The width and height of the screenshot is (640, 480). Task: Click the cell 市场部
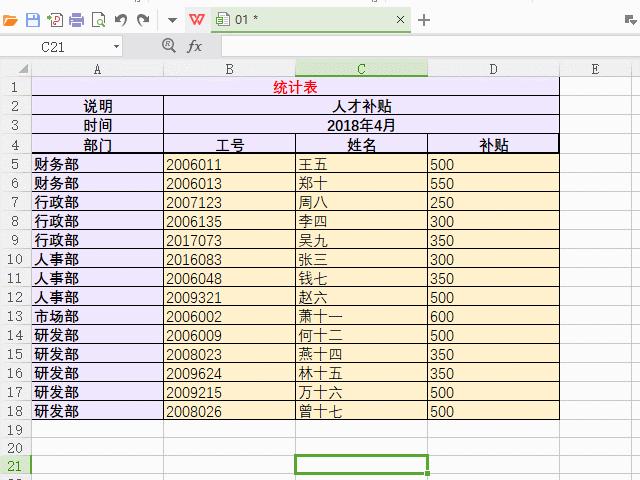(97, 316)
